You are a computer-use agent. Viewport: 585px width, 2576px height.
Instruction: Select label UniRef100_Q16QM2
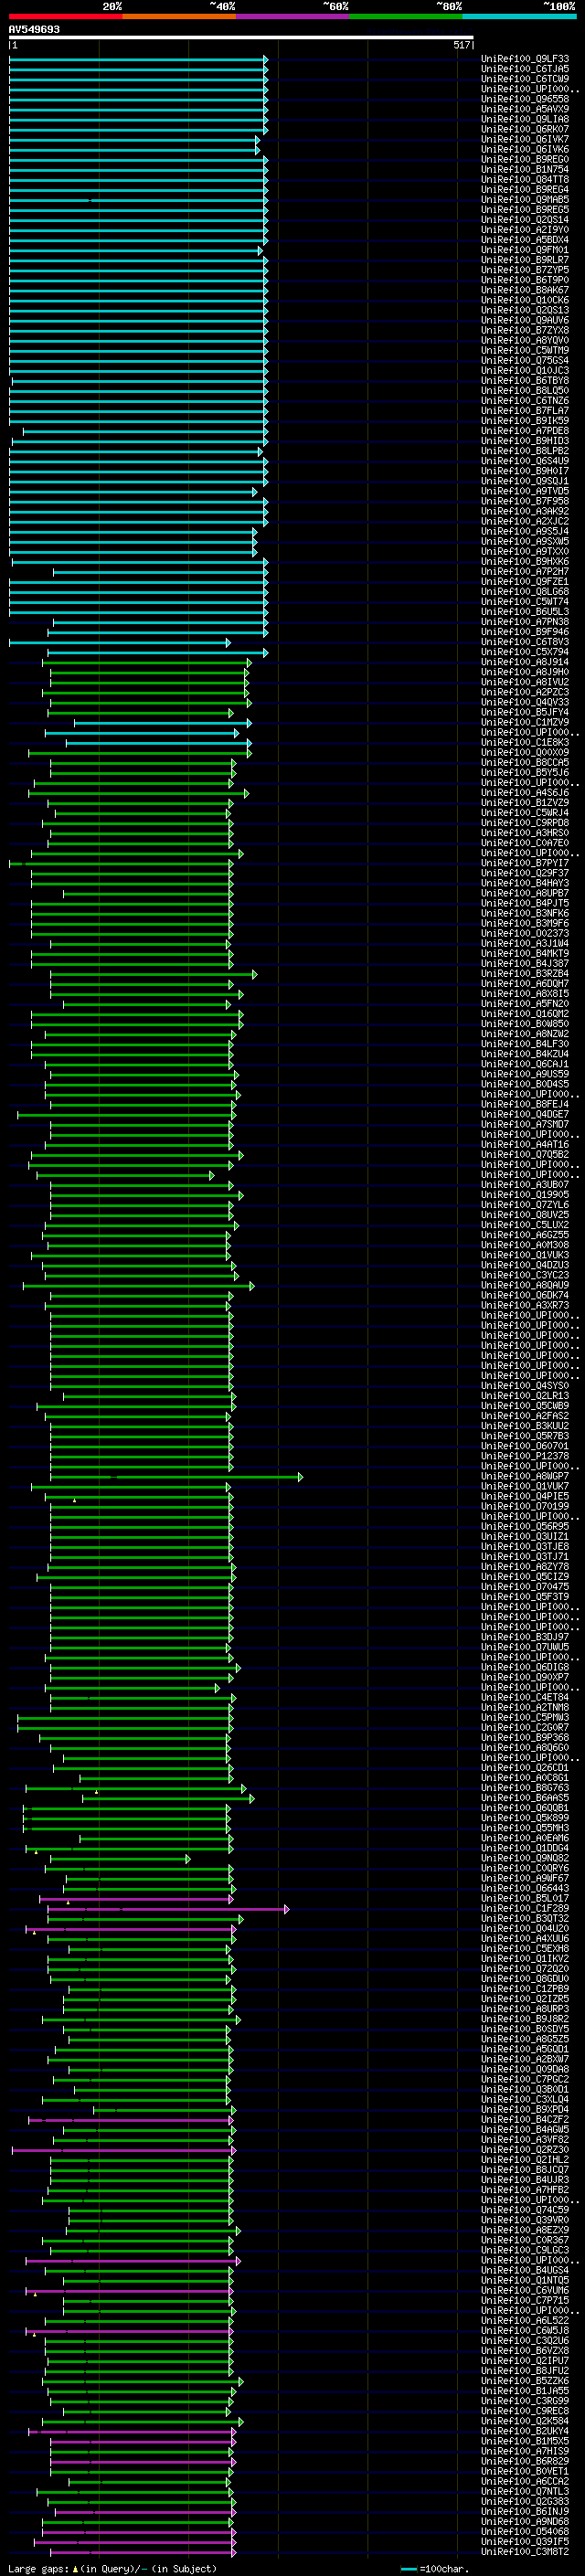(x=525, y=1013)
